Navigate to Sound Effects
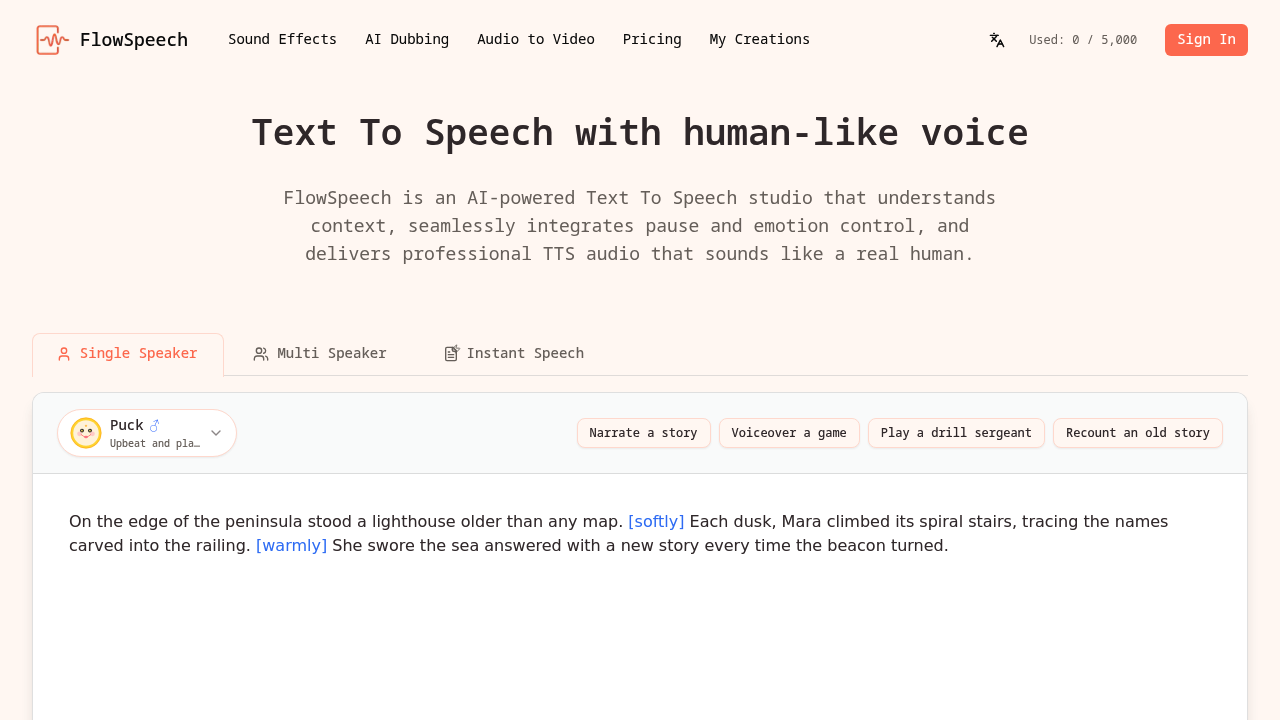Image resolution: width=1280 pixels, height=720 pixels. (282, 39)
